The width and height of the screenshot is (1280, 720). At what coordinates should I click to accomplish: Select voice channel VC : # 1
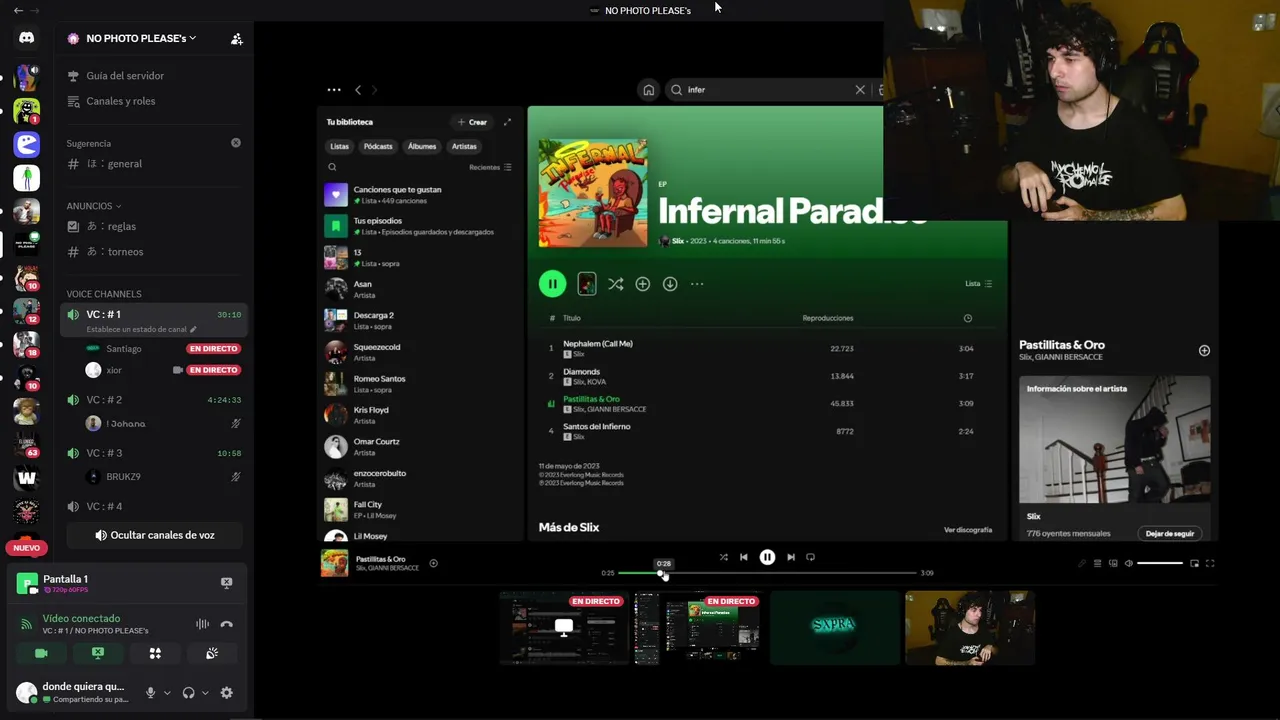tap(153, 320)
